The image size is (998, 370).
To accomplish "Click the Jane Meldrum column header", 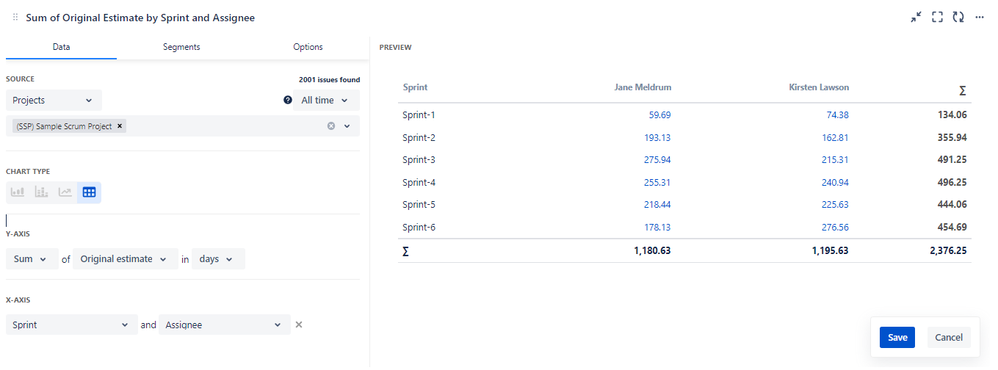I will coord(642,87).
